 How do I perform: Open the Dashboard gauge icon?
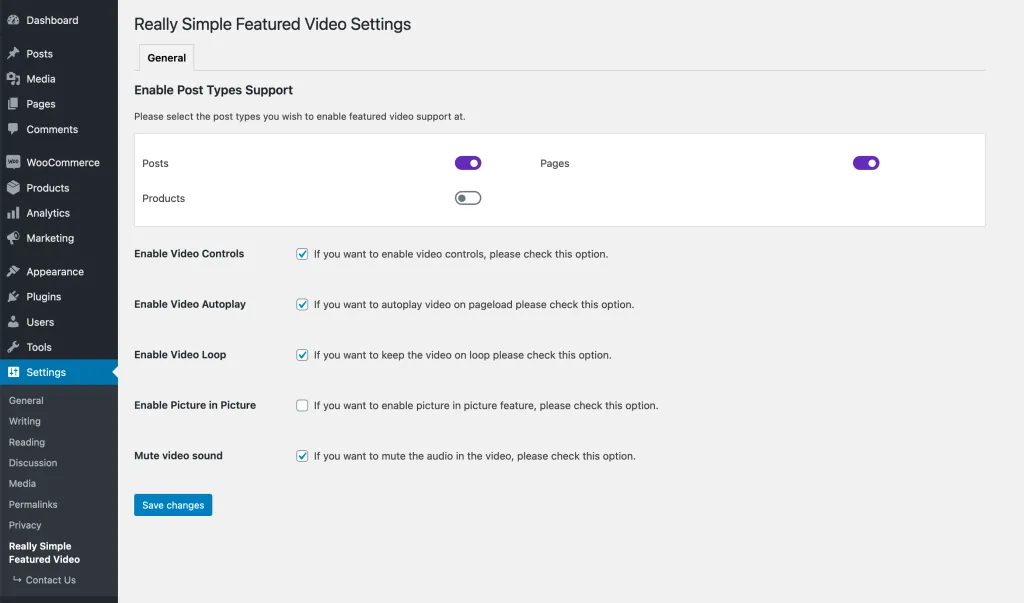pyautogui.click(x=13, y=20)
